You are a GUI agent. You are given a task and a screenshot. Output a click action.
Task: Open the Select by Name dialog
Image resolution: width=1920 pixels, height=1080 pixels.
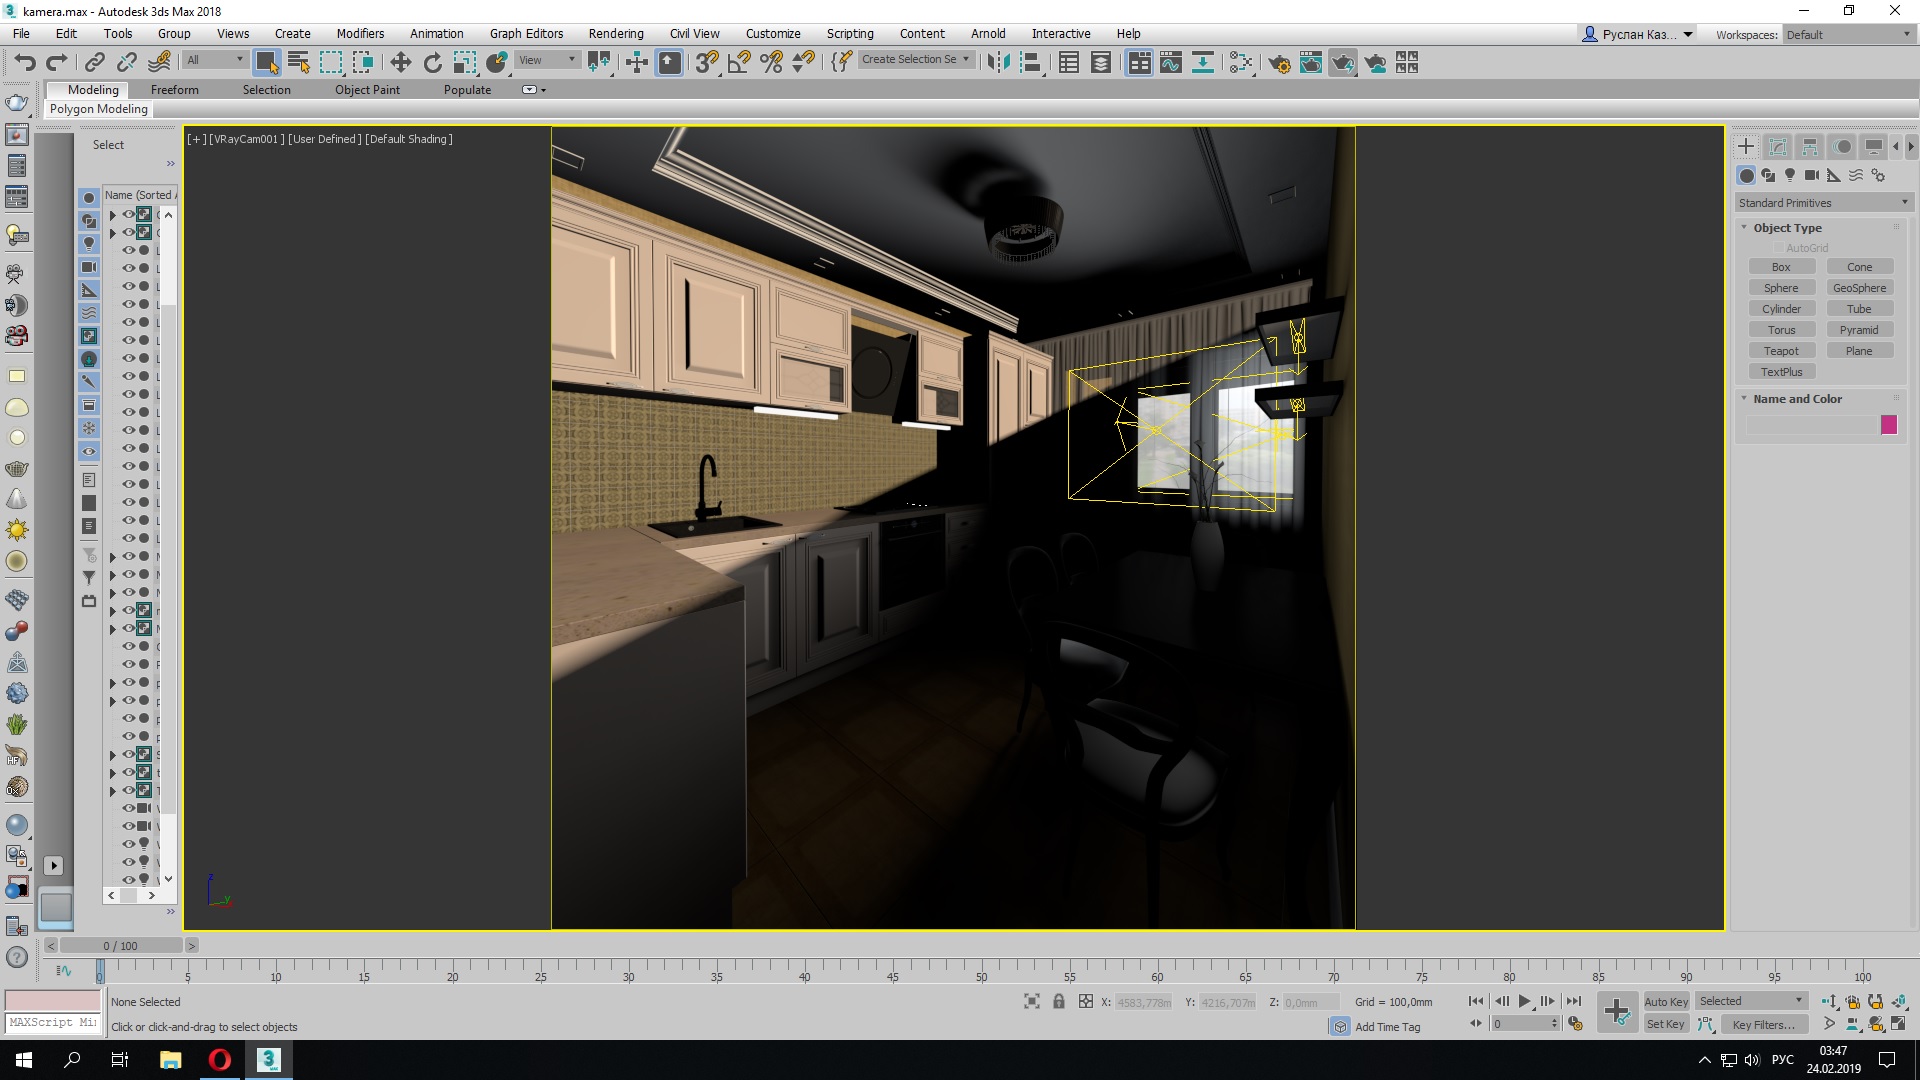tap(298, 63)
